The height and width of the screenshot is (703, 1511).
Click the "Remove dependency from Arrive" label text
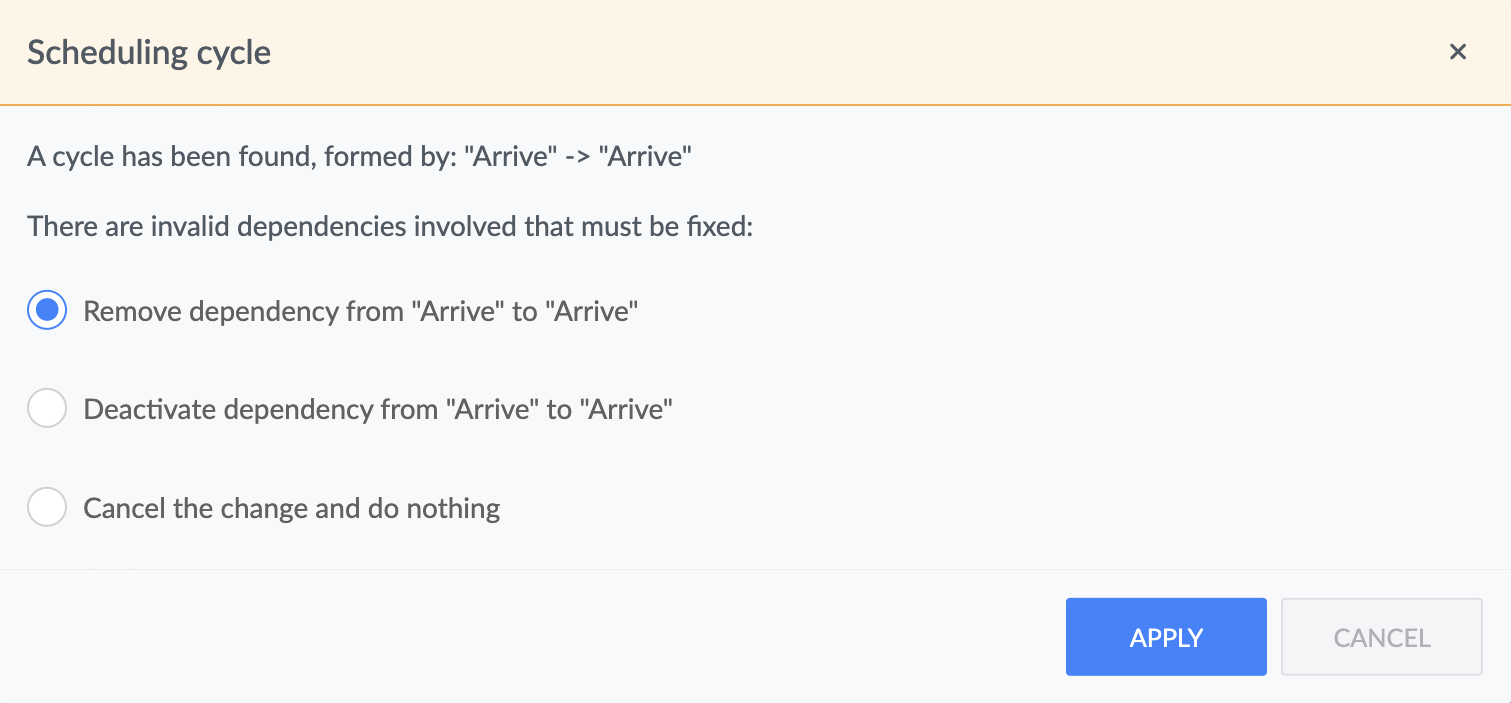coord(361,311)
